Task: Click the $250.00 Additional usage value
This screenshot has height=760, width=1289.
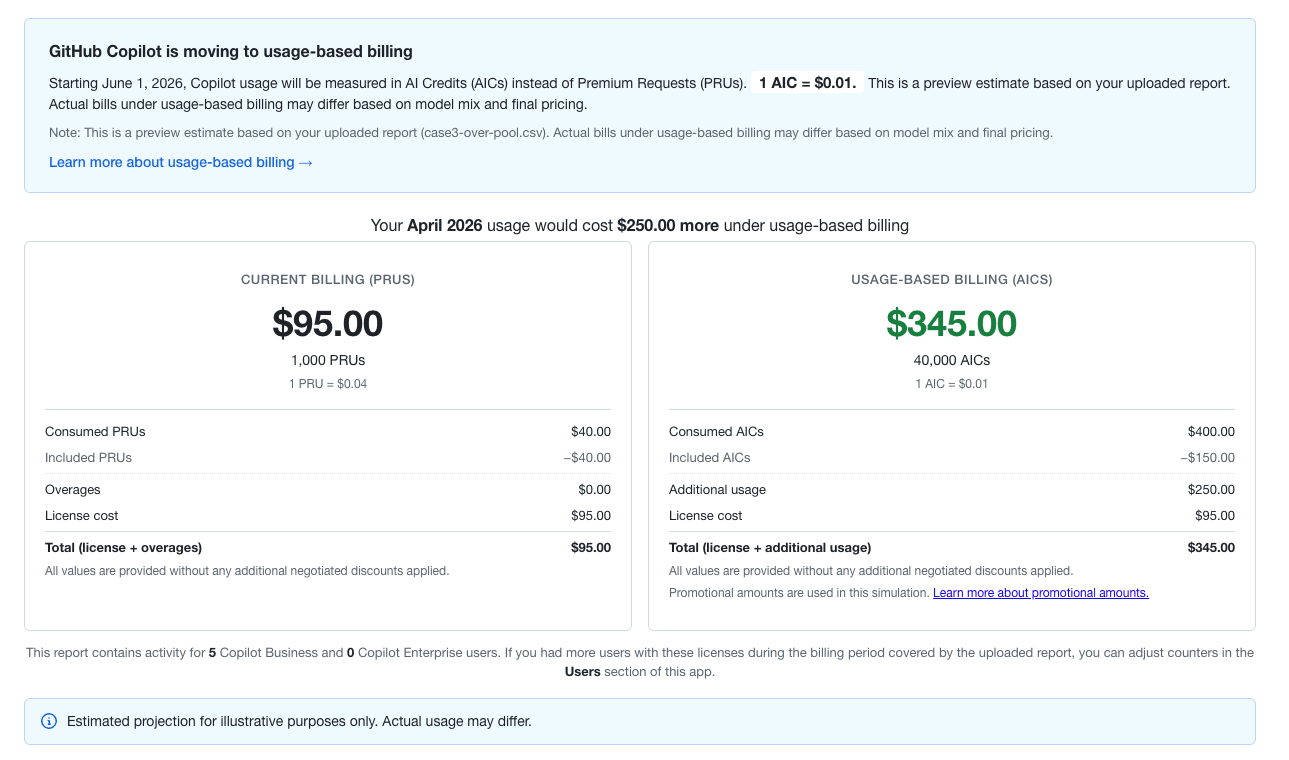Action: (x=1211, y=490)
